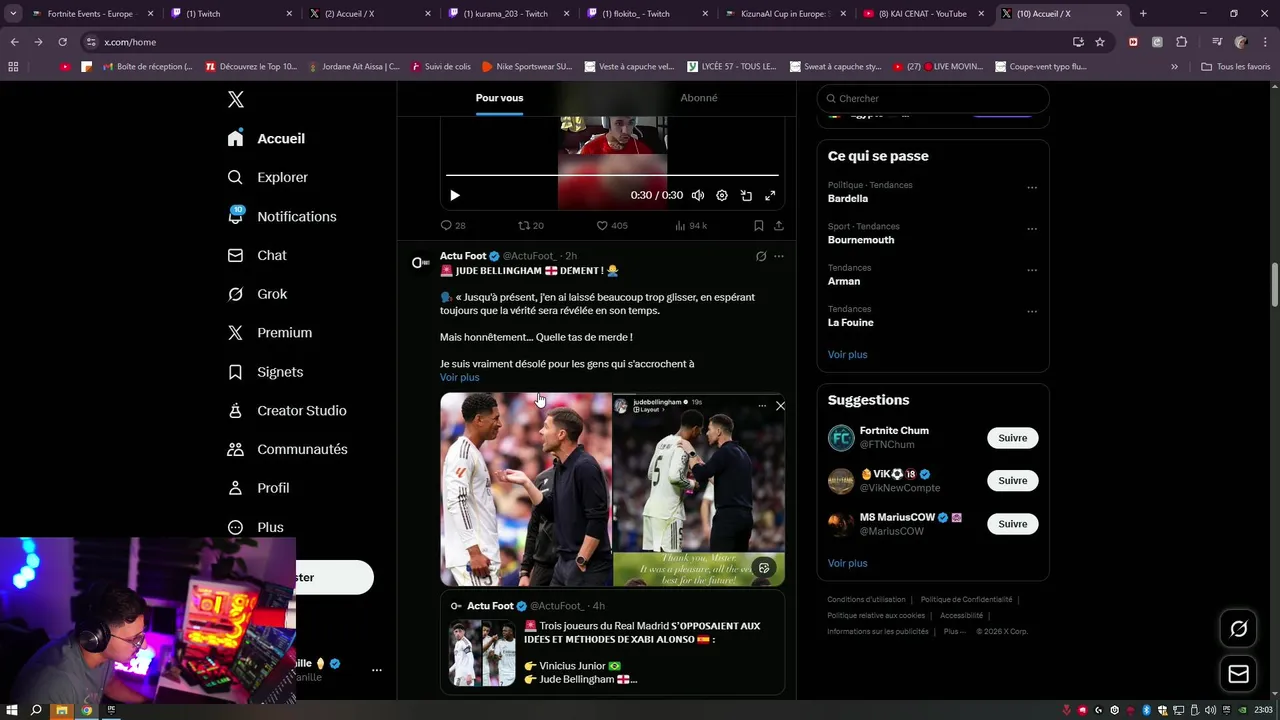Viewport: 1280px width, 720px height.
Task: Open the Actu Foot profile avatar
Action: [x=421, y=262]
